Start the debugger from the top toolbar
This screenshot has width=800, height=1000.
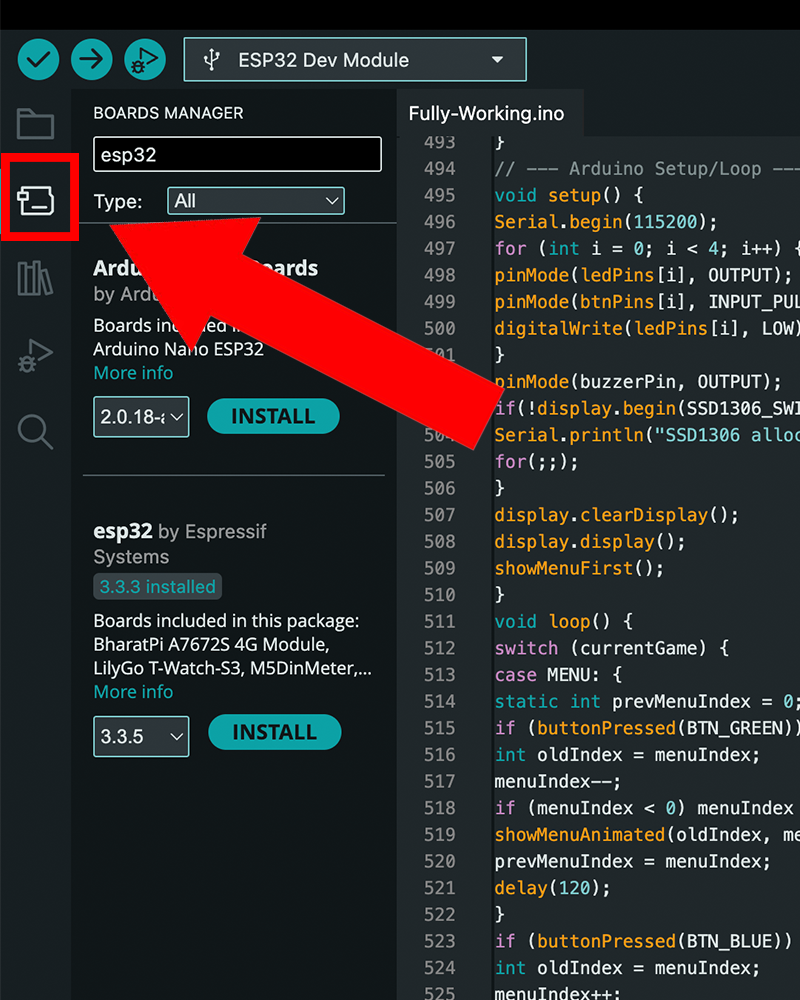[x=145, y=60]
